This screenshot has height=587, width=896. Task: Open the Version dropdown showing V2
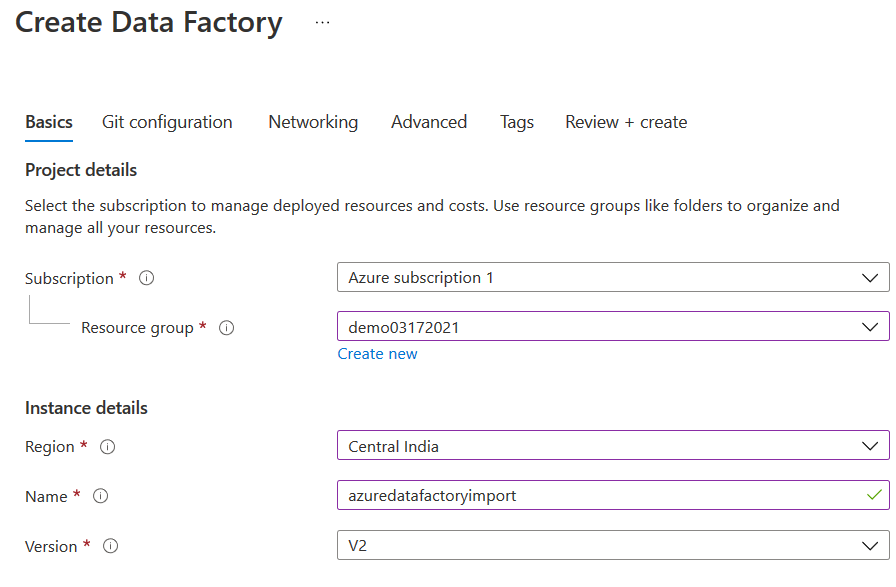point(612,546)
